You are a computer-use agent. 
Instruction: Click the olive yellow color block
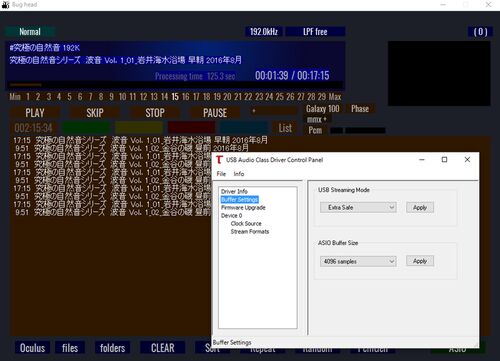click(x=139, y=128)
